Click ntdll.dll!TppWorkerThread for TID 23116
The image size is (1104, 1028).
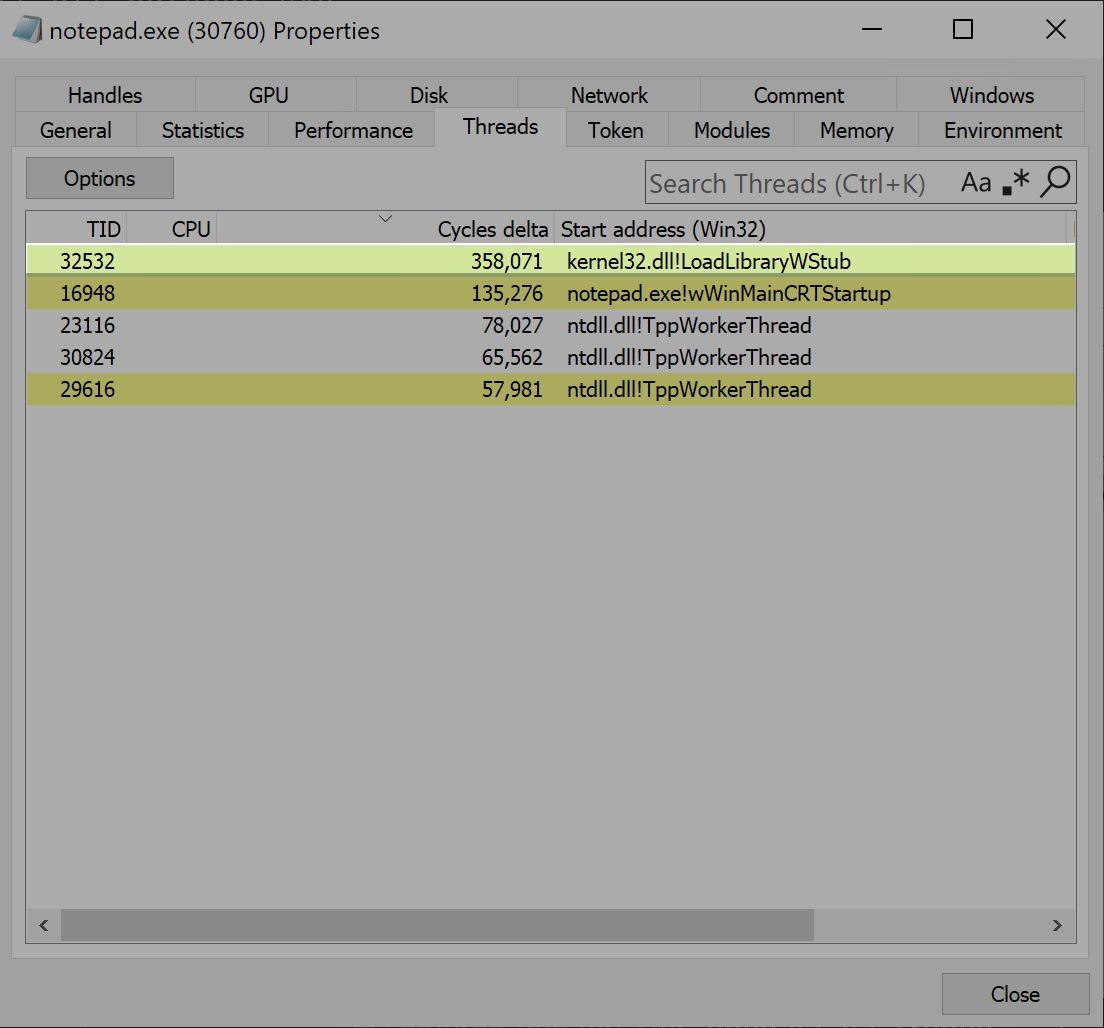[689, 325]
